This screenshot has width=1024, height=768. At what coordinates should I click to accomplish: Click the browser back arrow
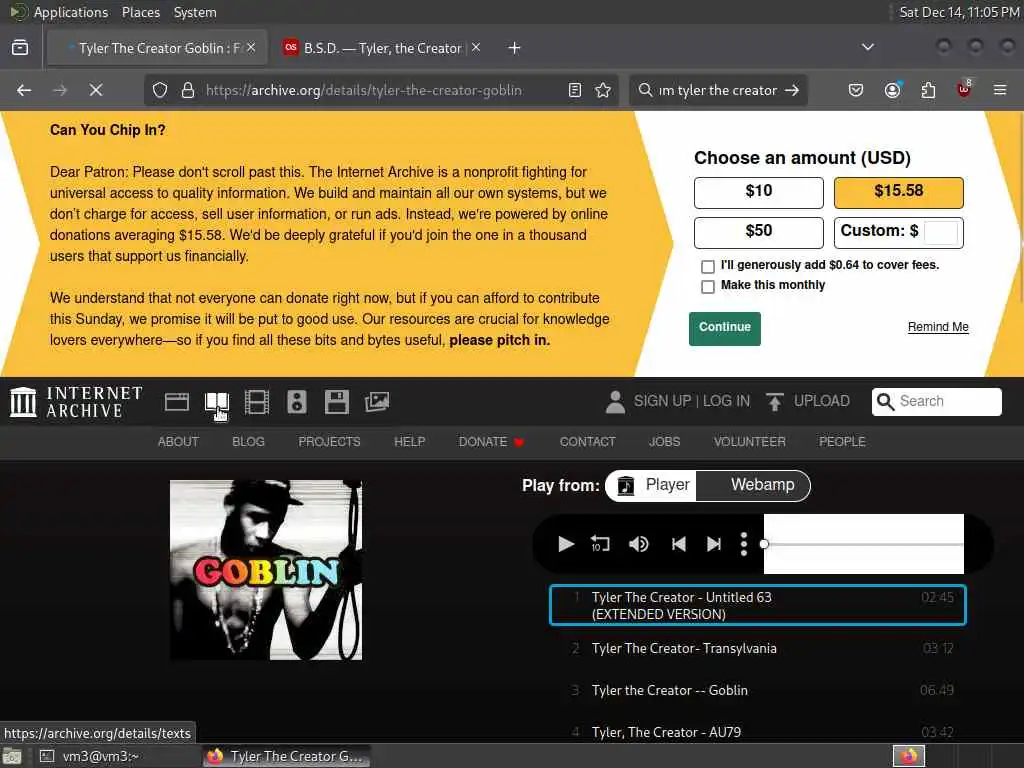24,90
